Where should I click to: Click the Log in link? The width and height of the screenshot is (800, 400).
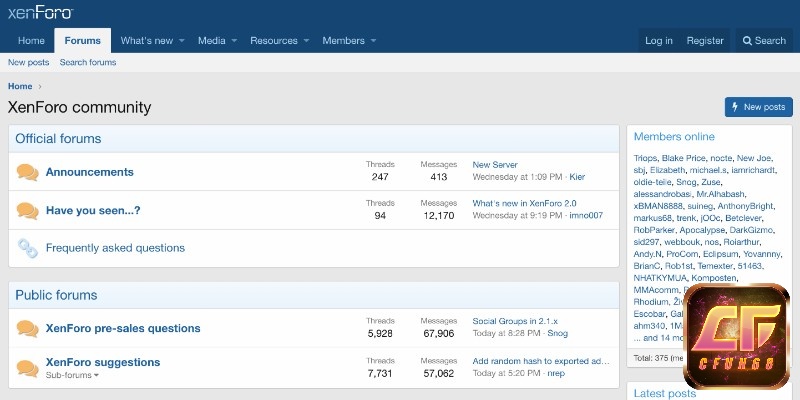pyautogui.click(x=659, y=41)
